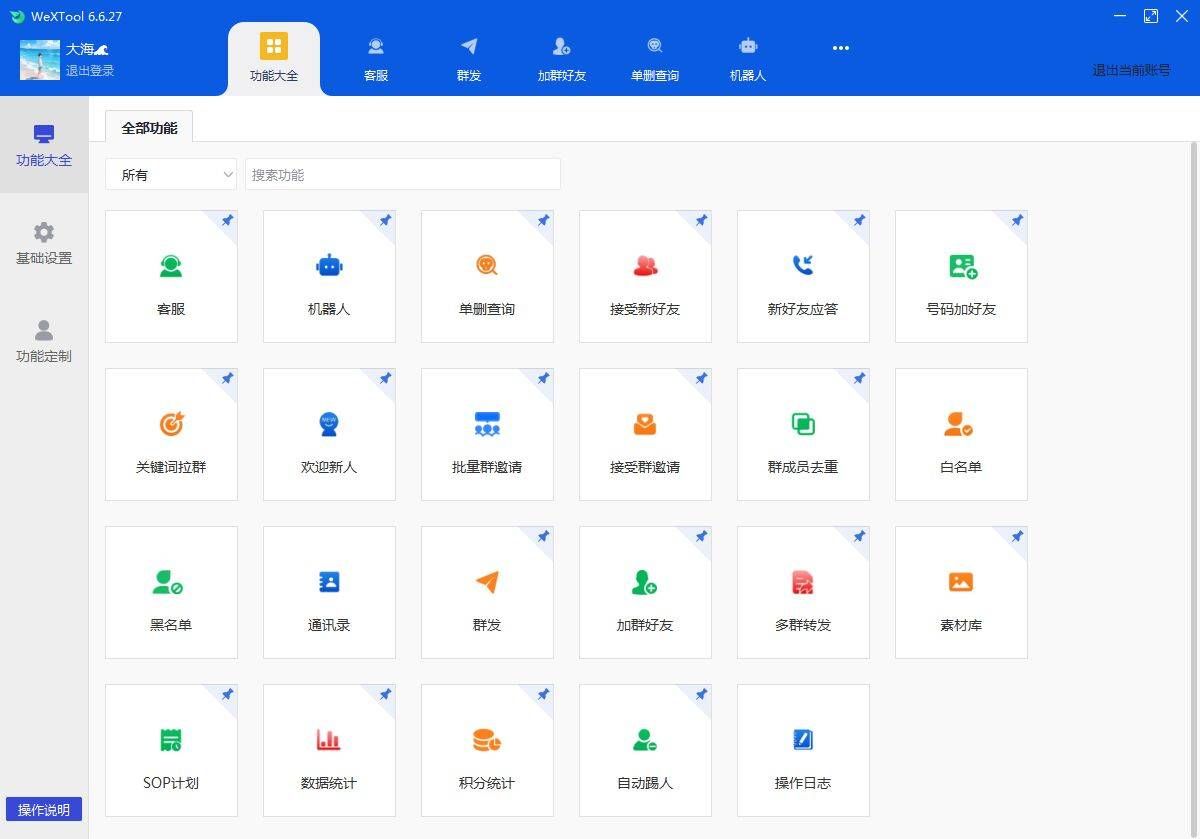Click the 搜索功能 search field
Image resolution: width=1200 pixels, height=839 pixels.
[402, 175]
